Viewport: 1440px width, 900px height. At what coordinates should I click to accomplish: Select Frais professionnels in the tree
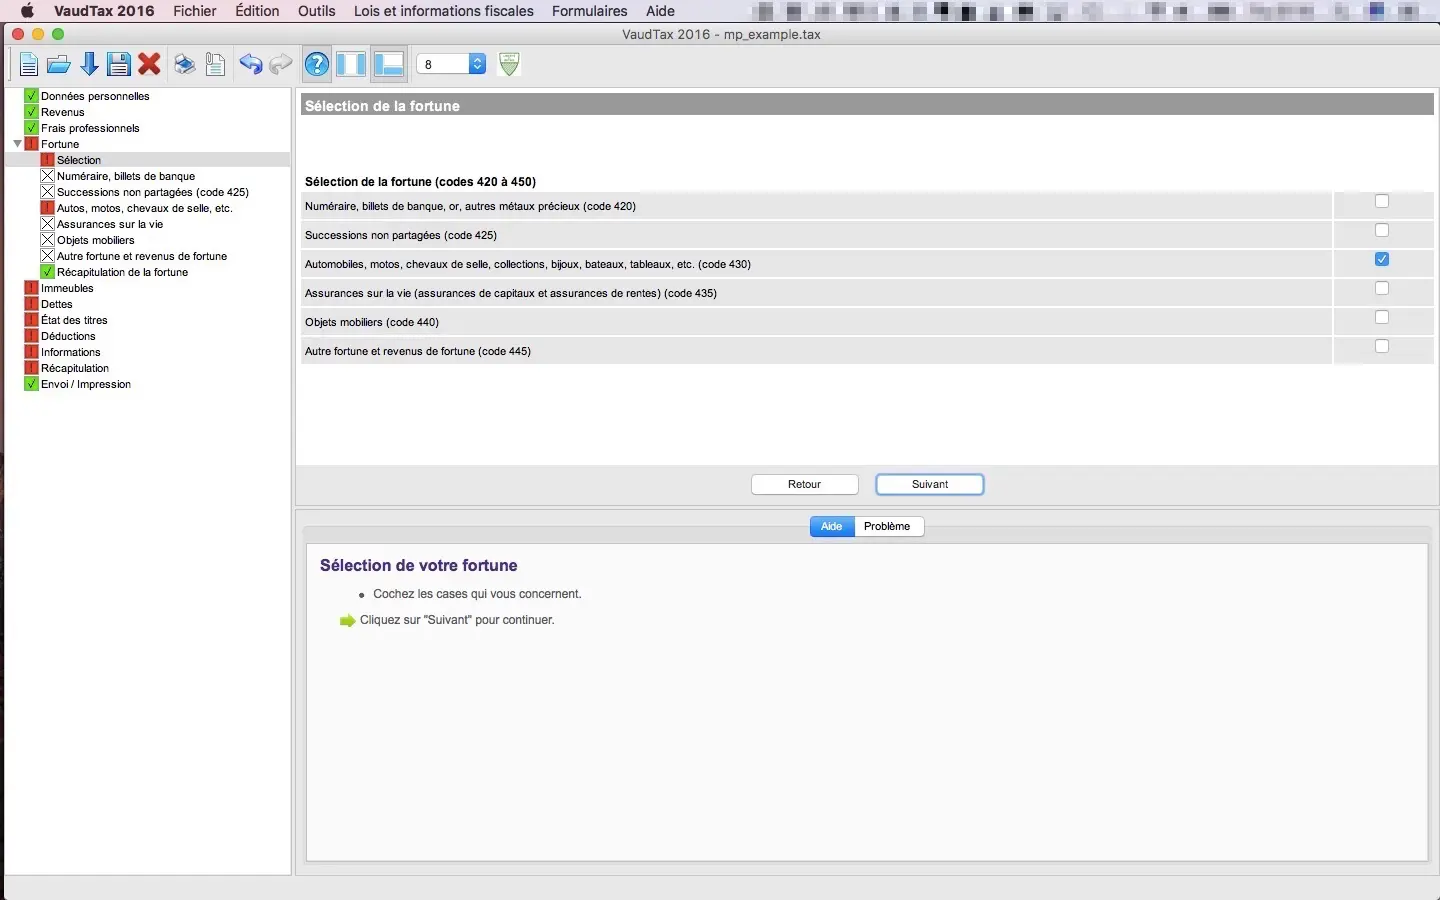point(90,128)
